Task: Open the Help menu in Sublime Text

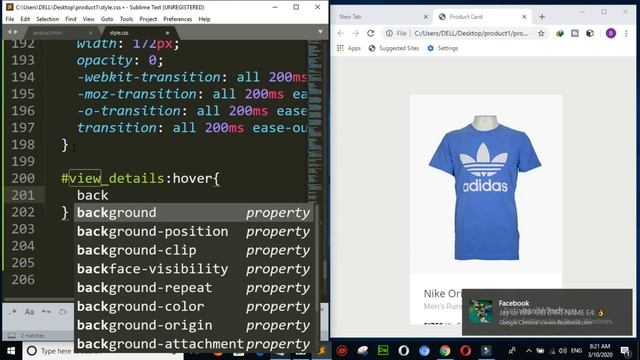Action: (x=204, y=19)
